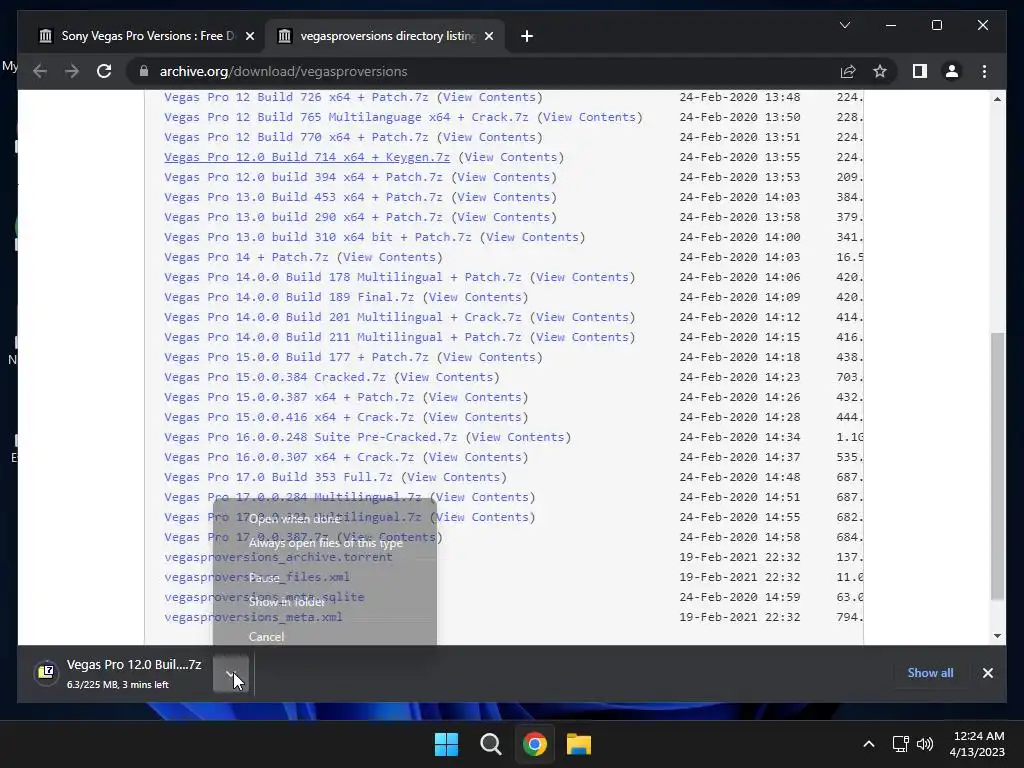Click the scrollbar up arrow

pos(997,99)
